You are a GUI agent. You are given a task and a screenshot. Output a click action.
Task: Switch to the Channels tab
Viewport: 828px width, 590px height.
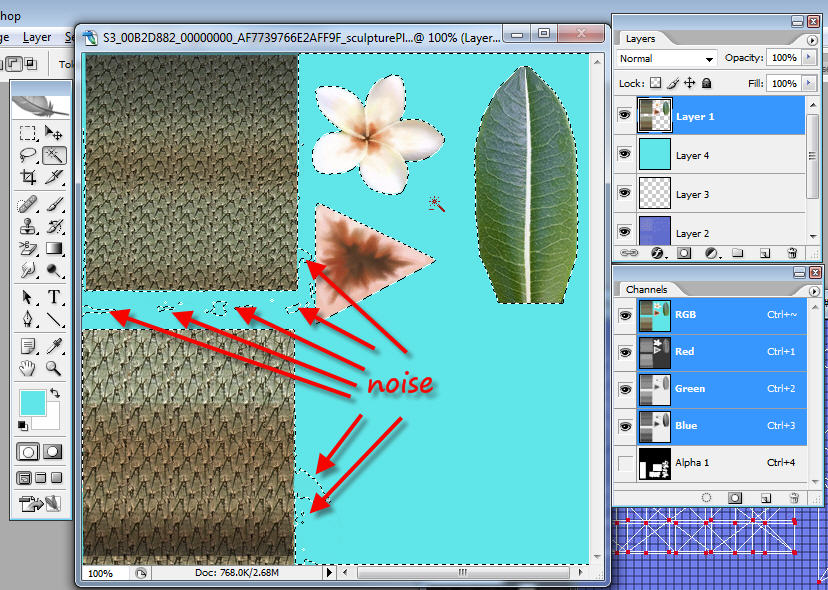(x=646, y=289)
